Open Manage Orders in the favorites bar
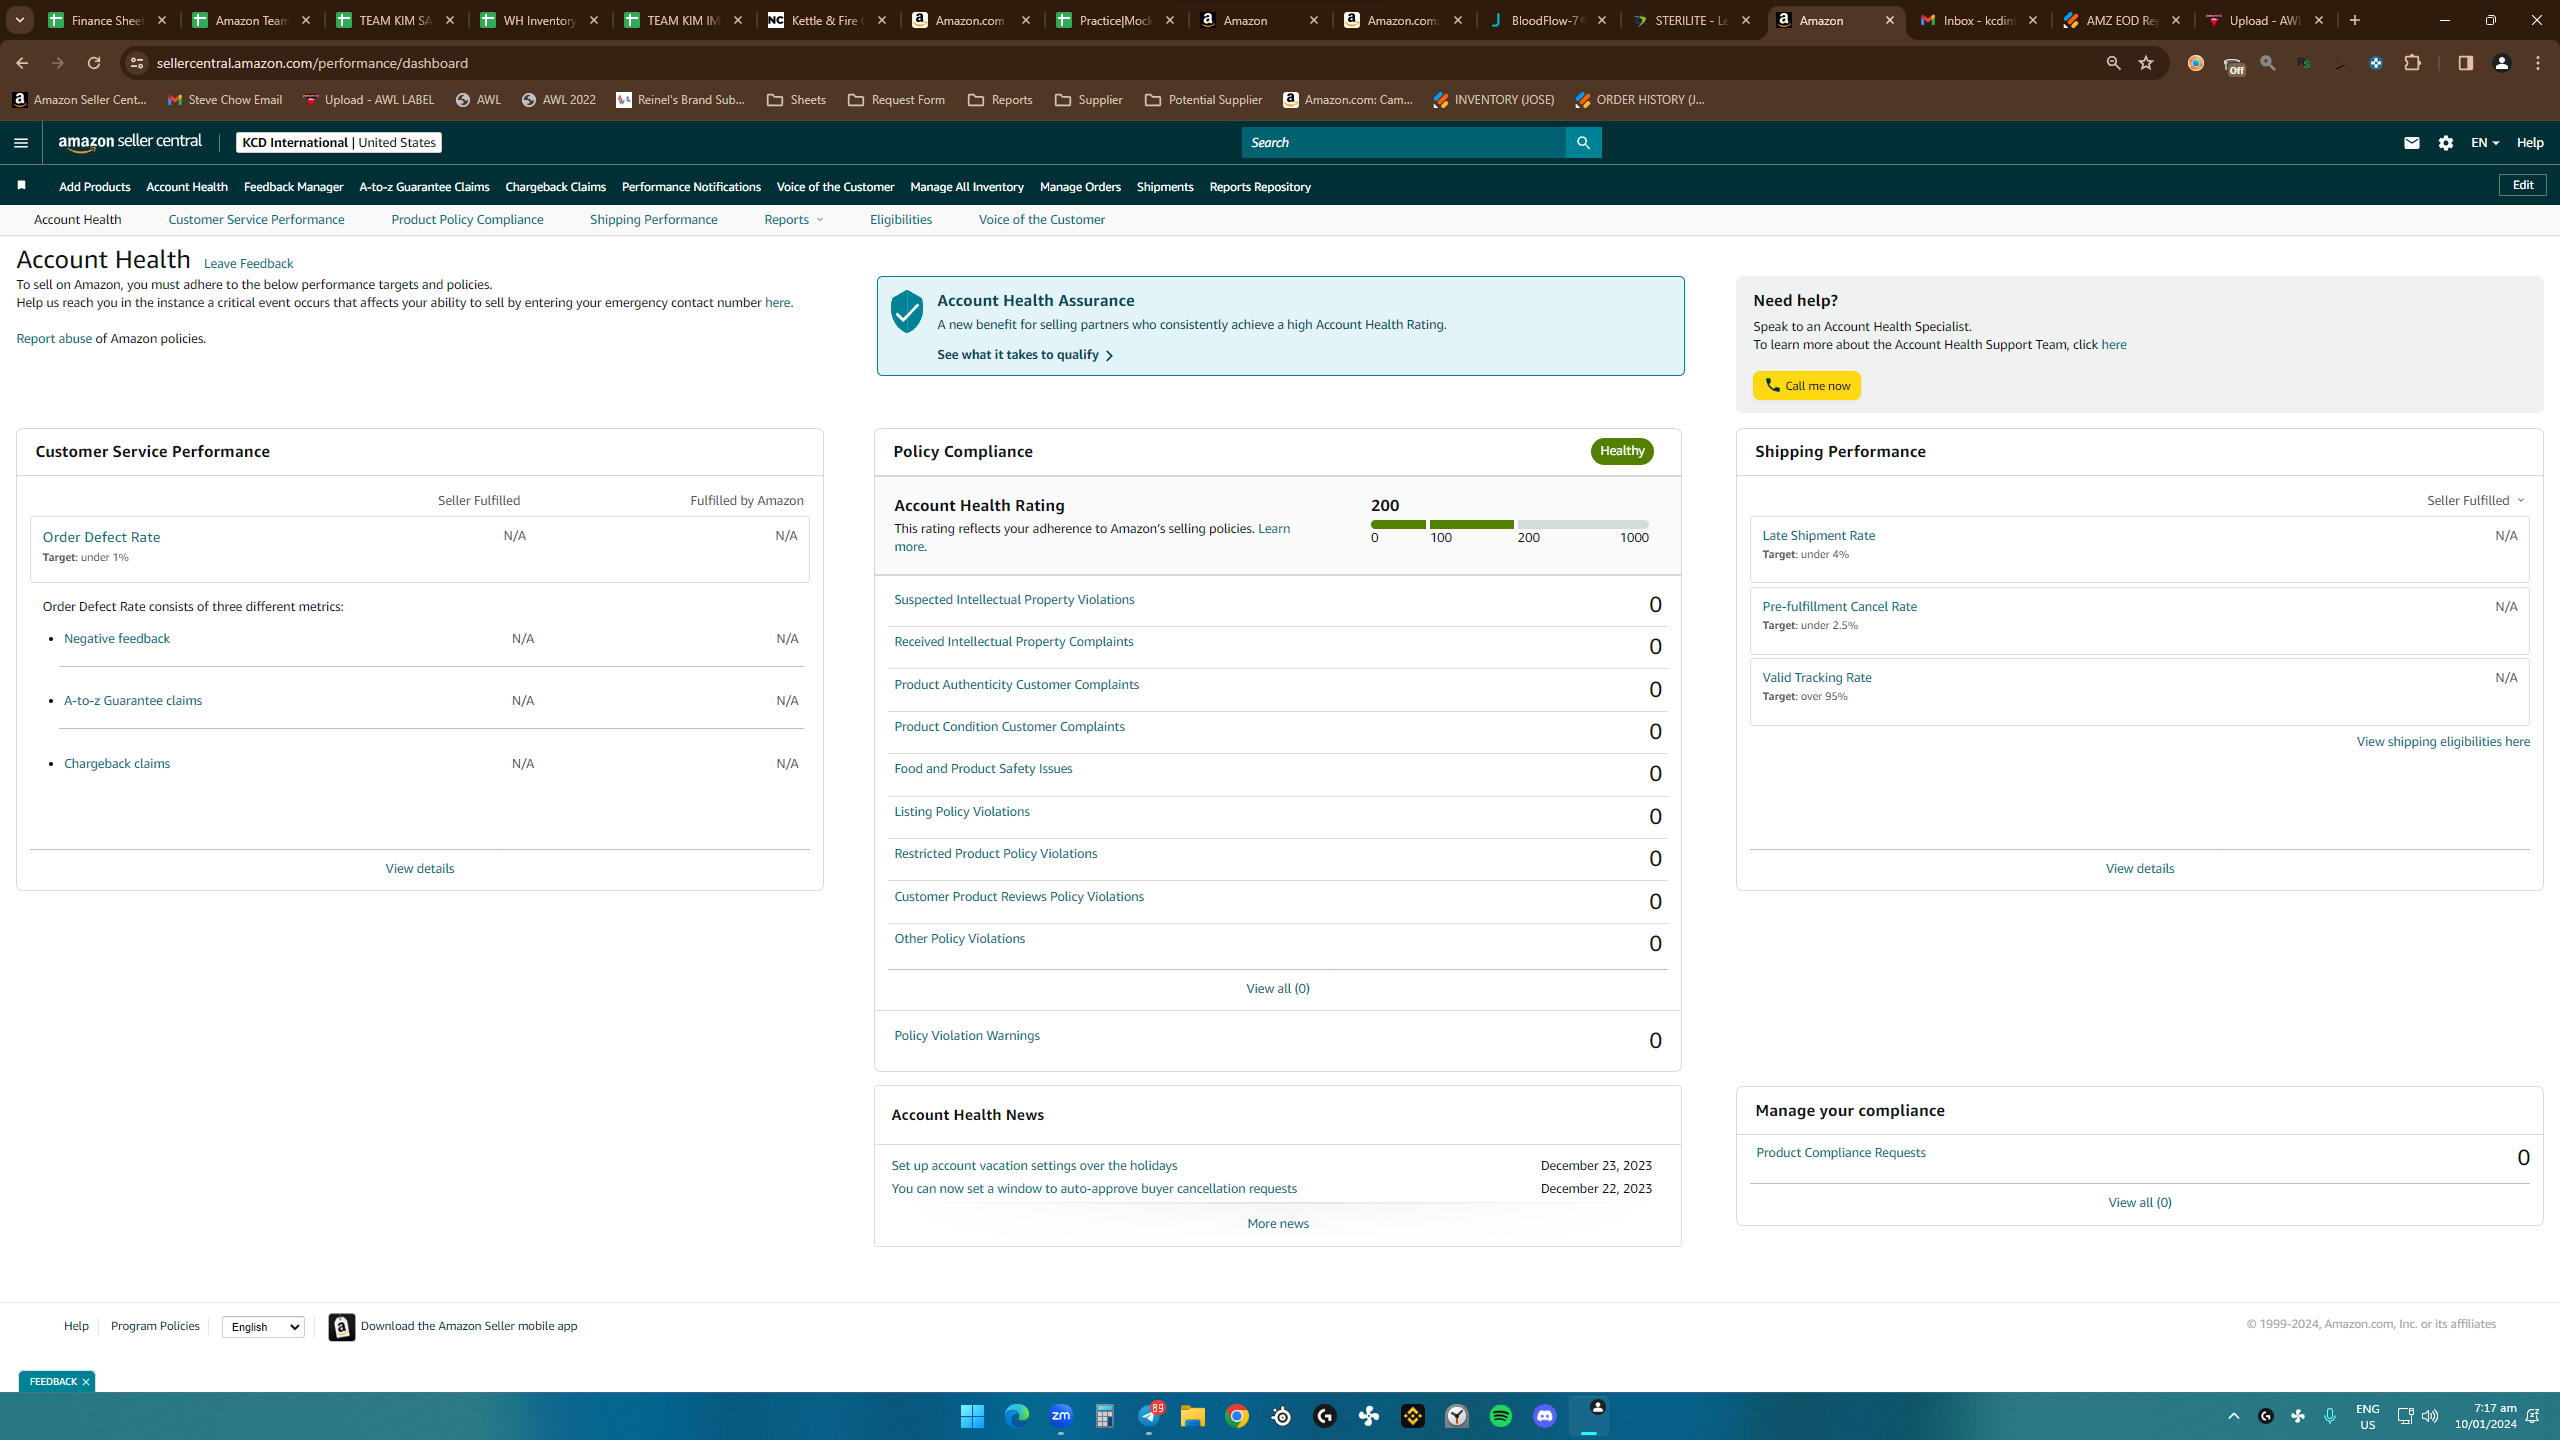The image size is (2560, 1440). click(1080, 187)
